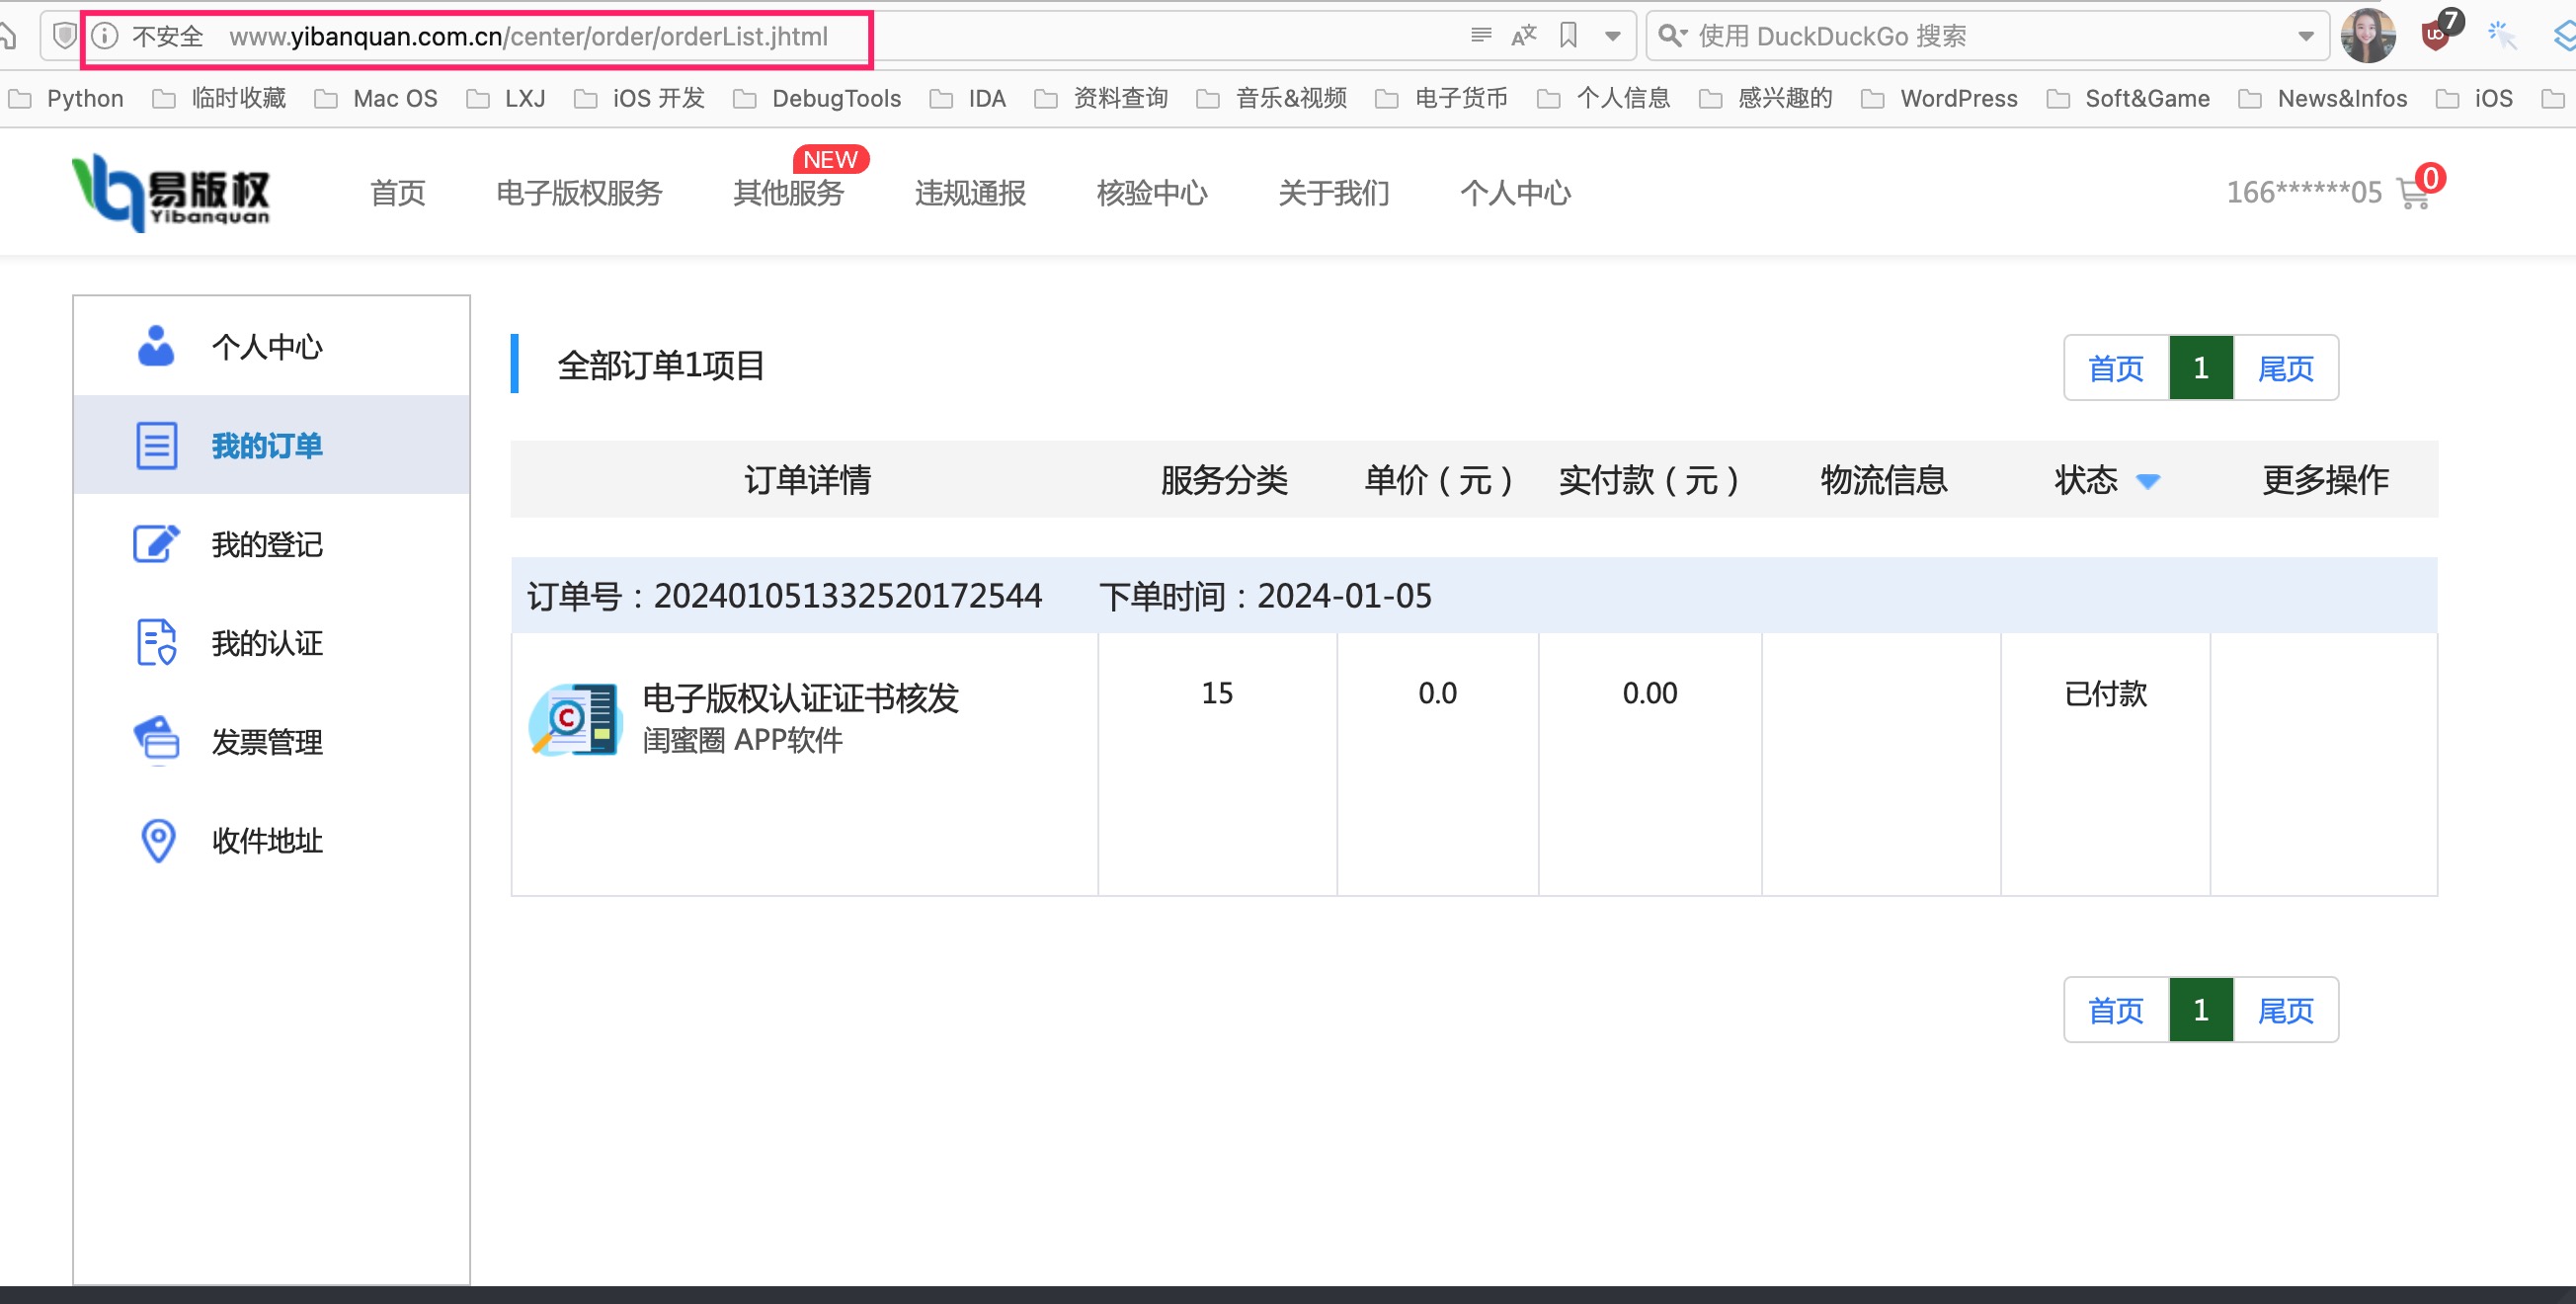This screenshot has width=2576, height=1304.
Task: Click the 发票管理 card icon
Action: coord(156,741)
